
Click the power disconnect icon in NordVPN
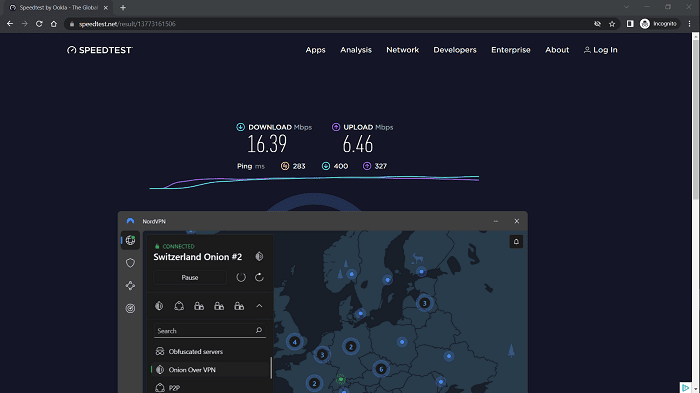point(241,277)
